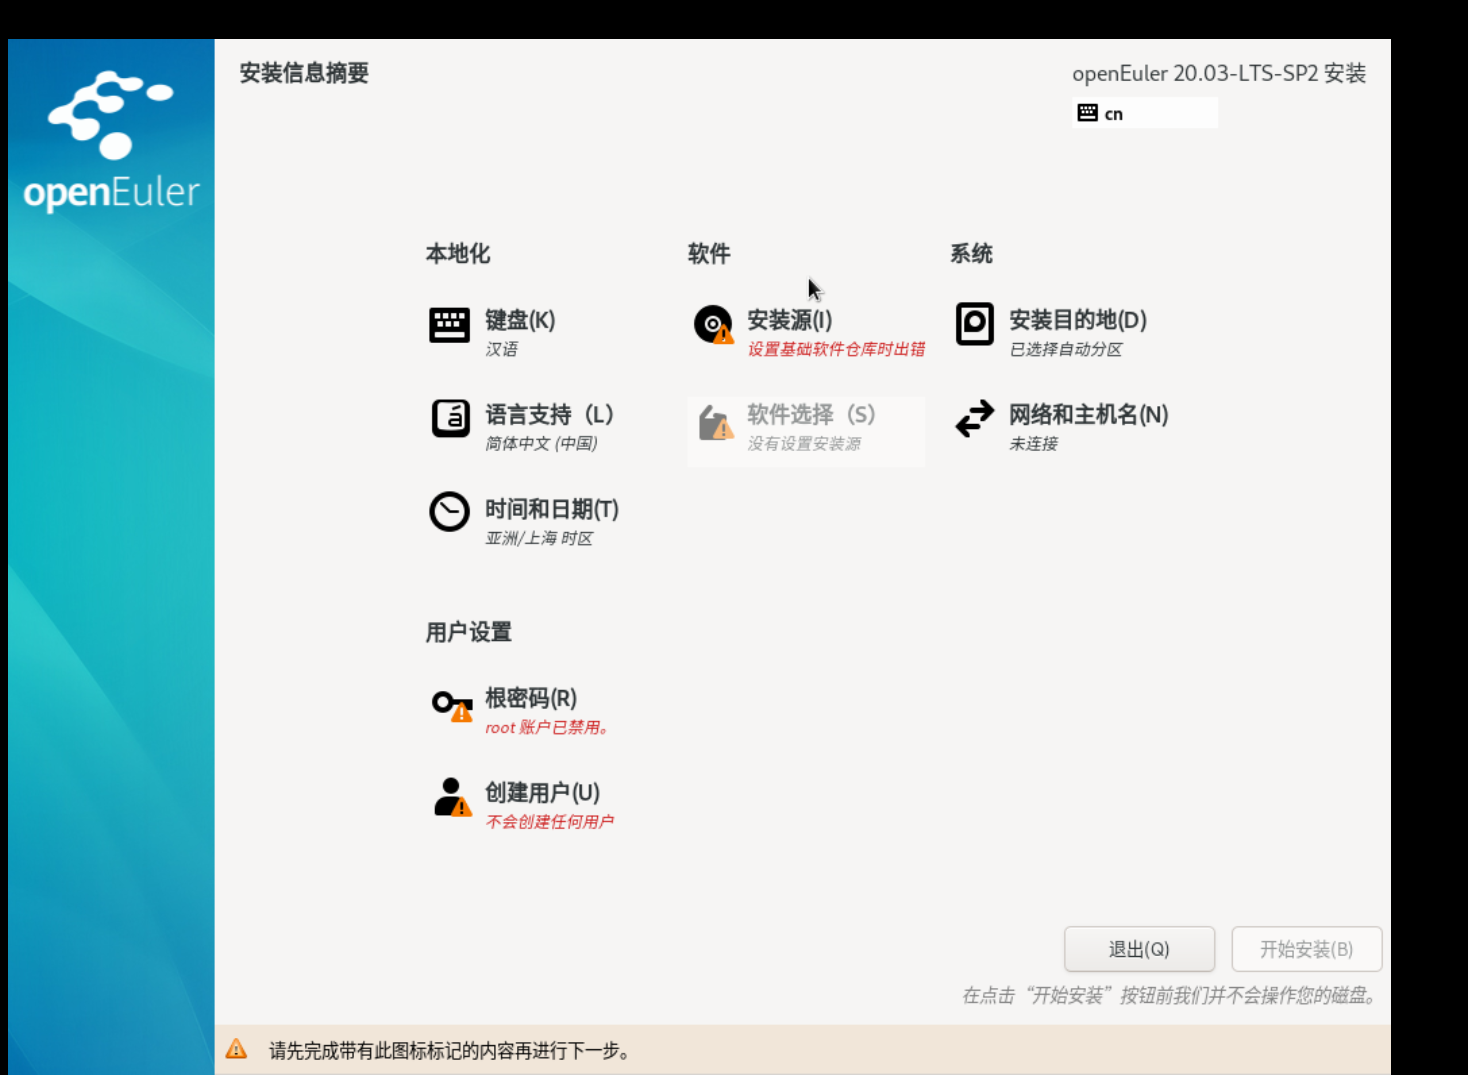This screenshot has width=1468, height=1075.
Task: Click the 创建用户(U) person icon
Action: coord(452,798)
